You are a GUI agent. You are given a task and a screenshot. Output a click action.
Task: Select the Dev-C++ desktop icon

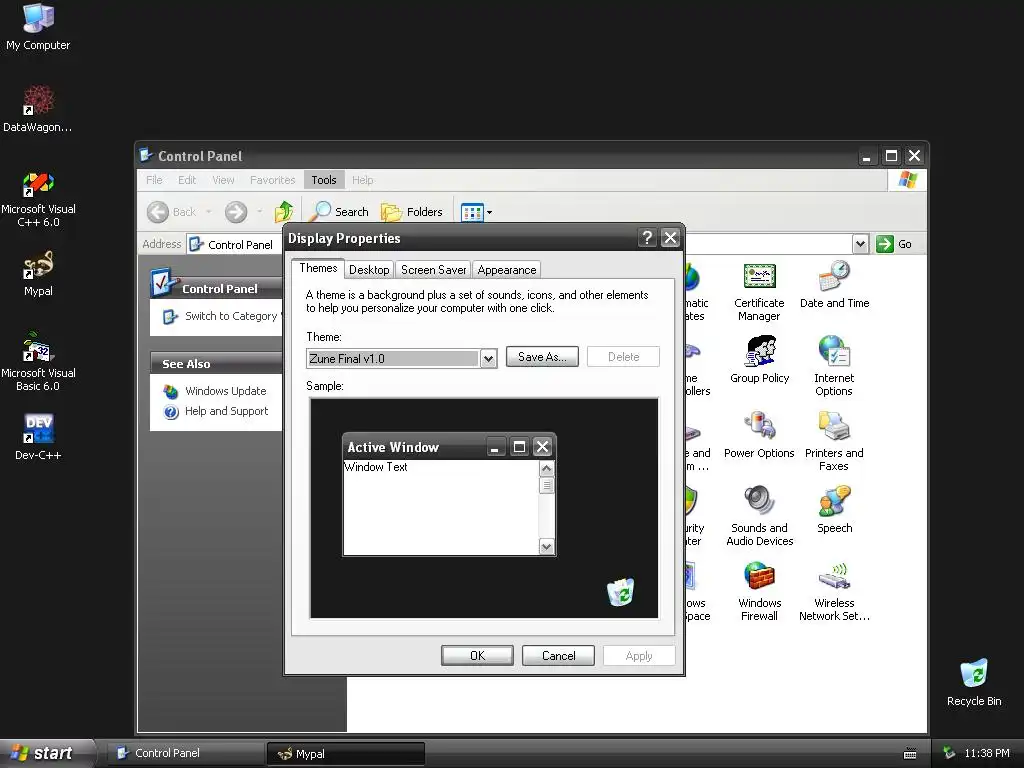[38, 436]
